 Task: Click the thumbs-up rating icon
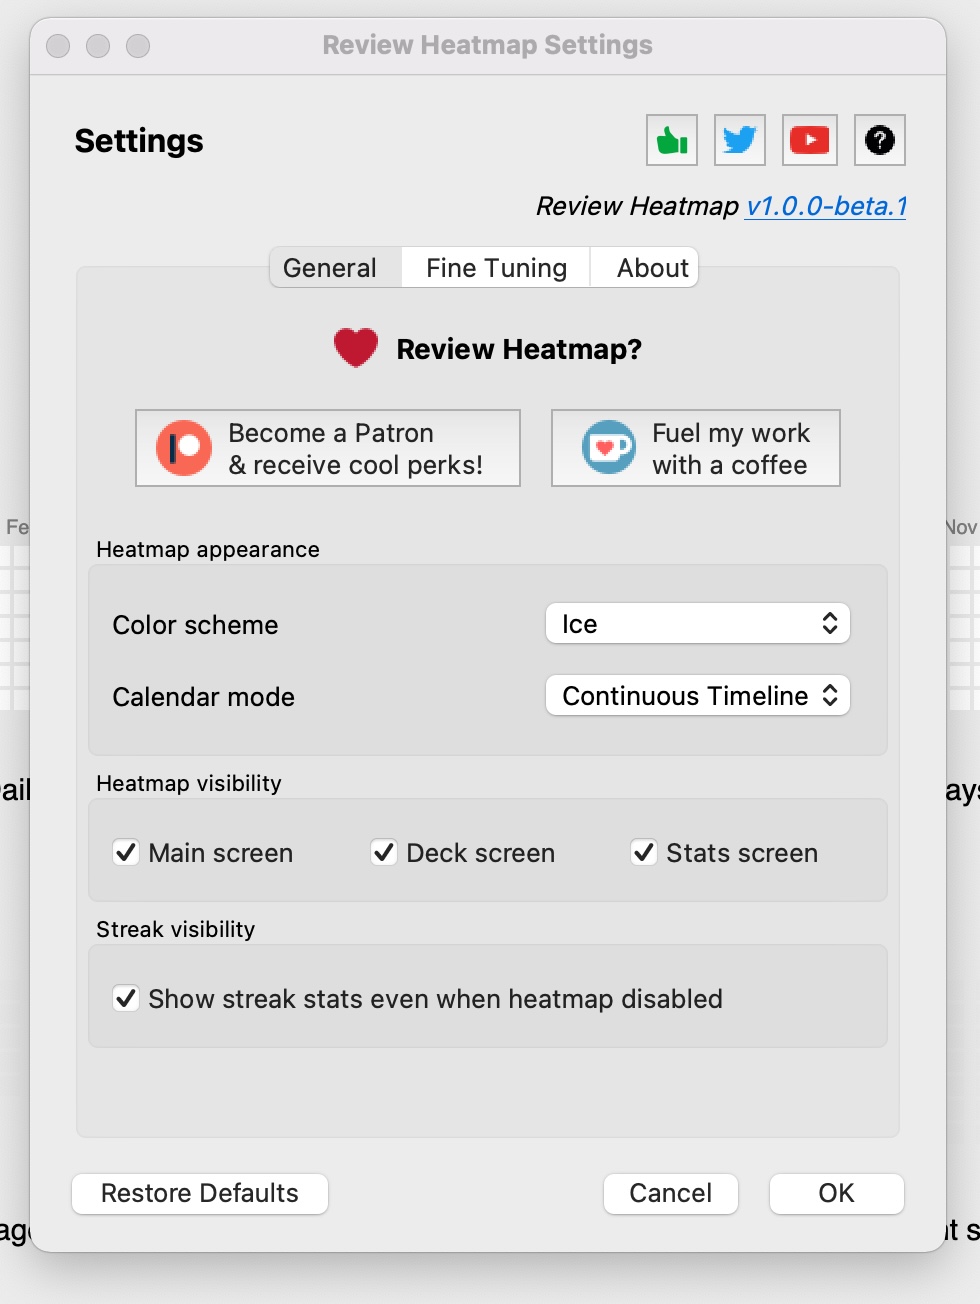pyautogui.click(x=671, y=140)
